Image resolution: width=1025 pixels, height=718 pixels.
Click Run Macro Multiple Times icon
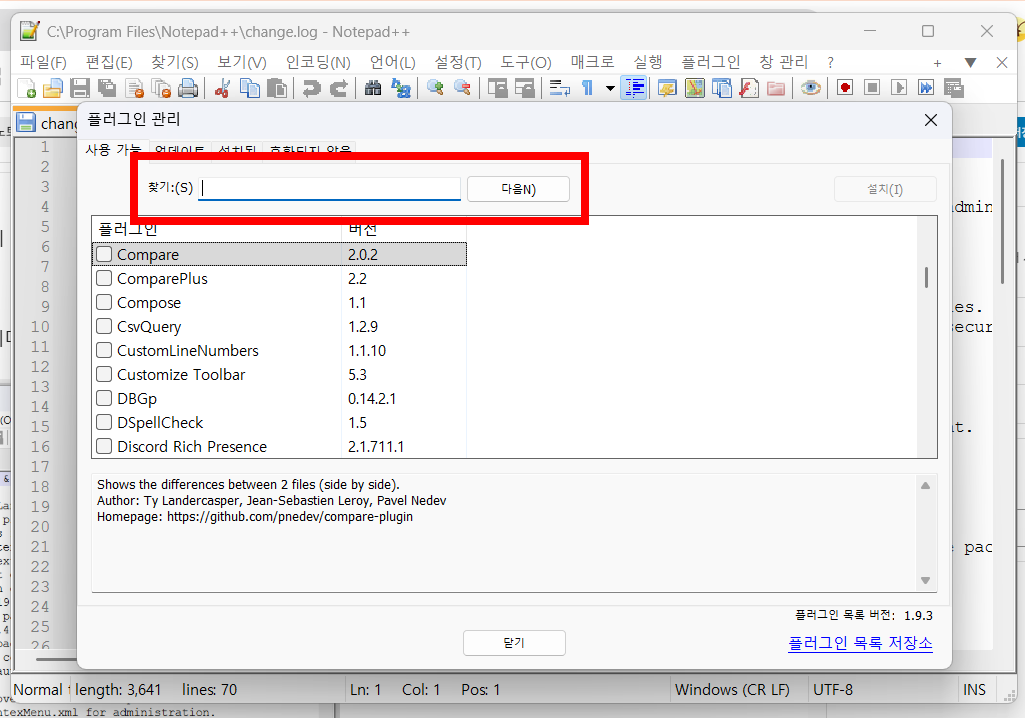926,88
